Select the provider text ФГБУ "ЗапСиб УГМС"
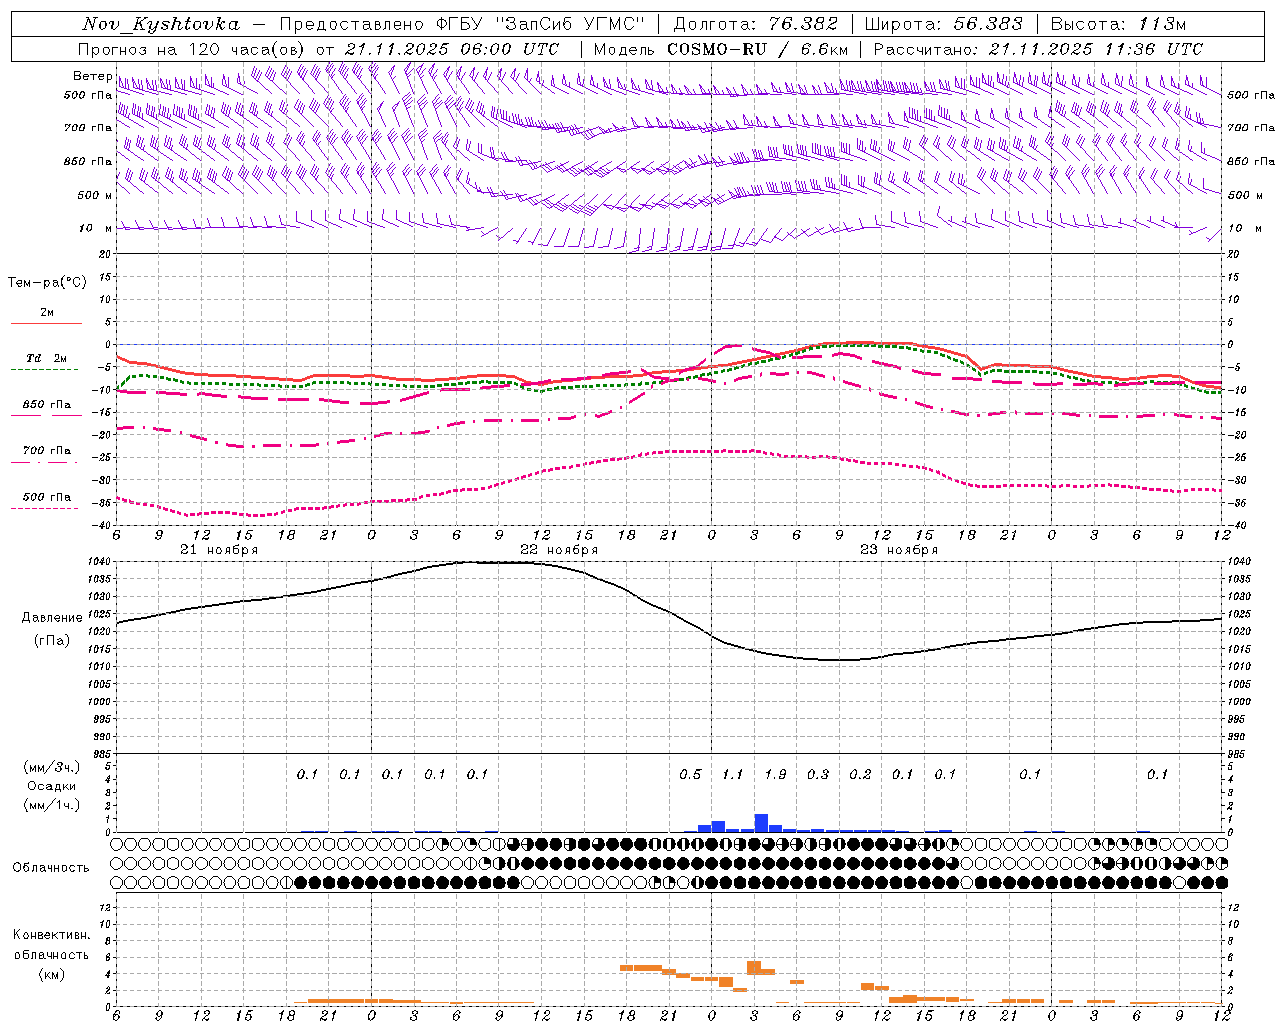The height and width of the screenshot is (1024, 1280). 540,24
